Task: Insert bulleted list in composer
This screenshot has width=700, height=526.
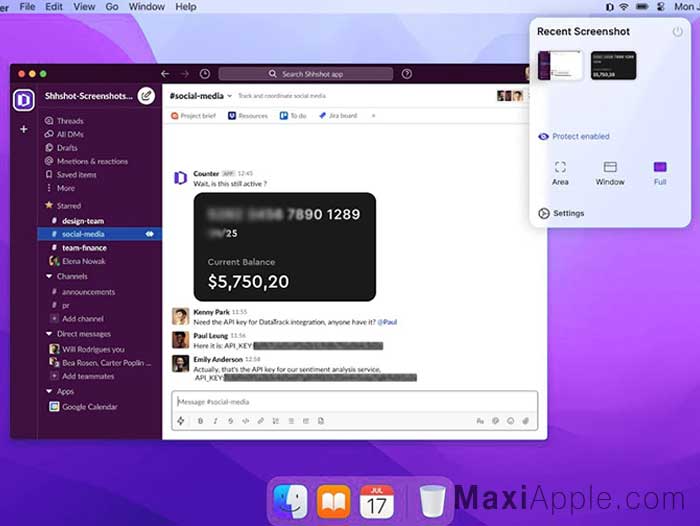Action: [x=291, y=421]
